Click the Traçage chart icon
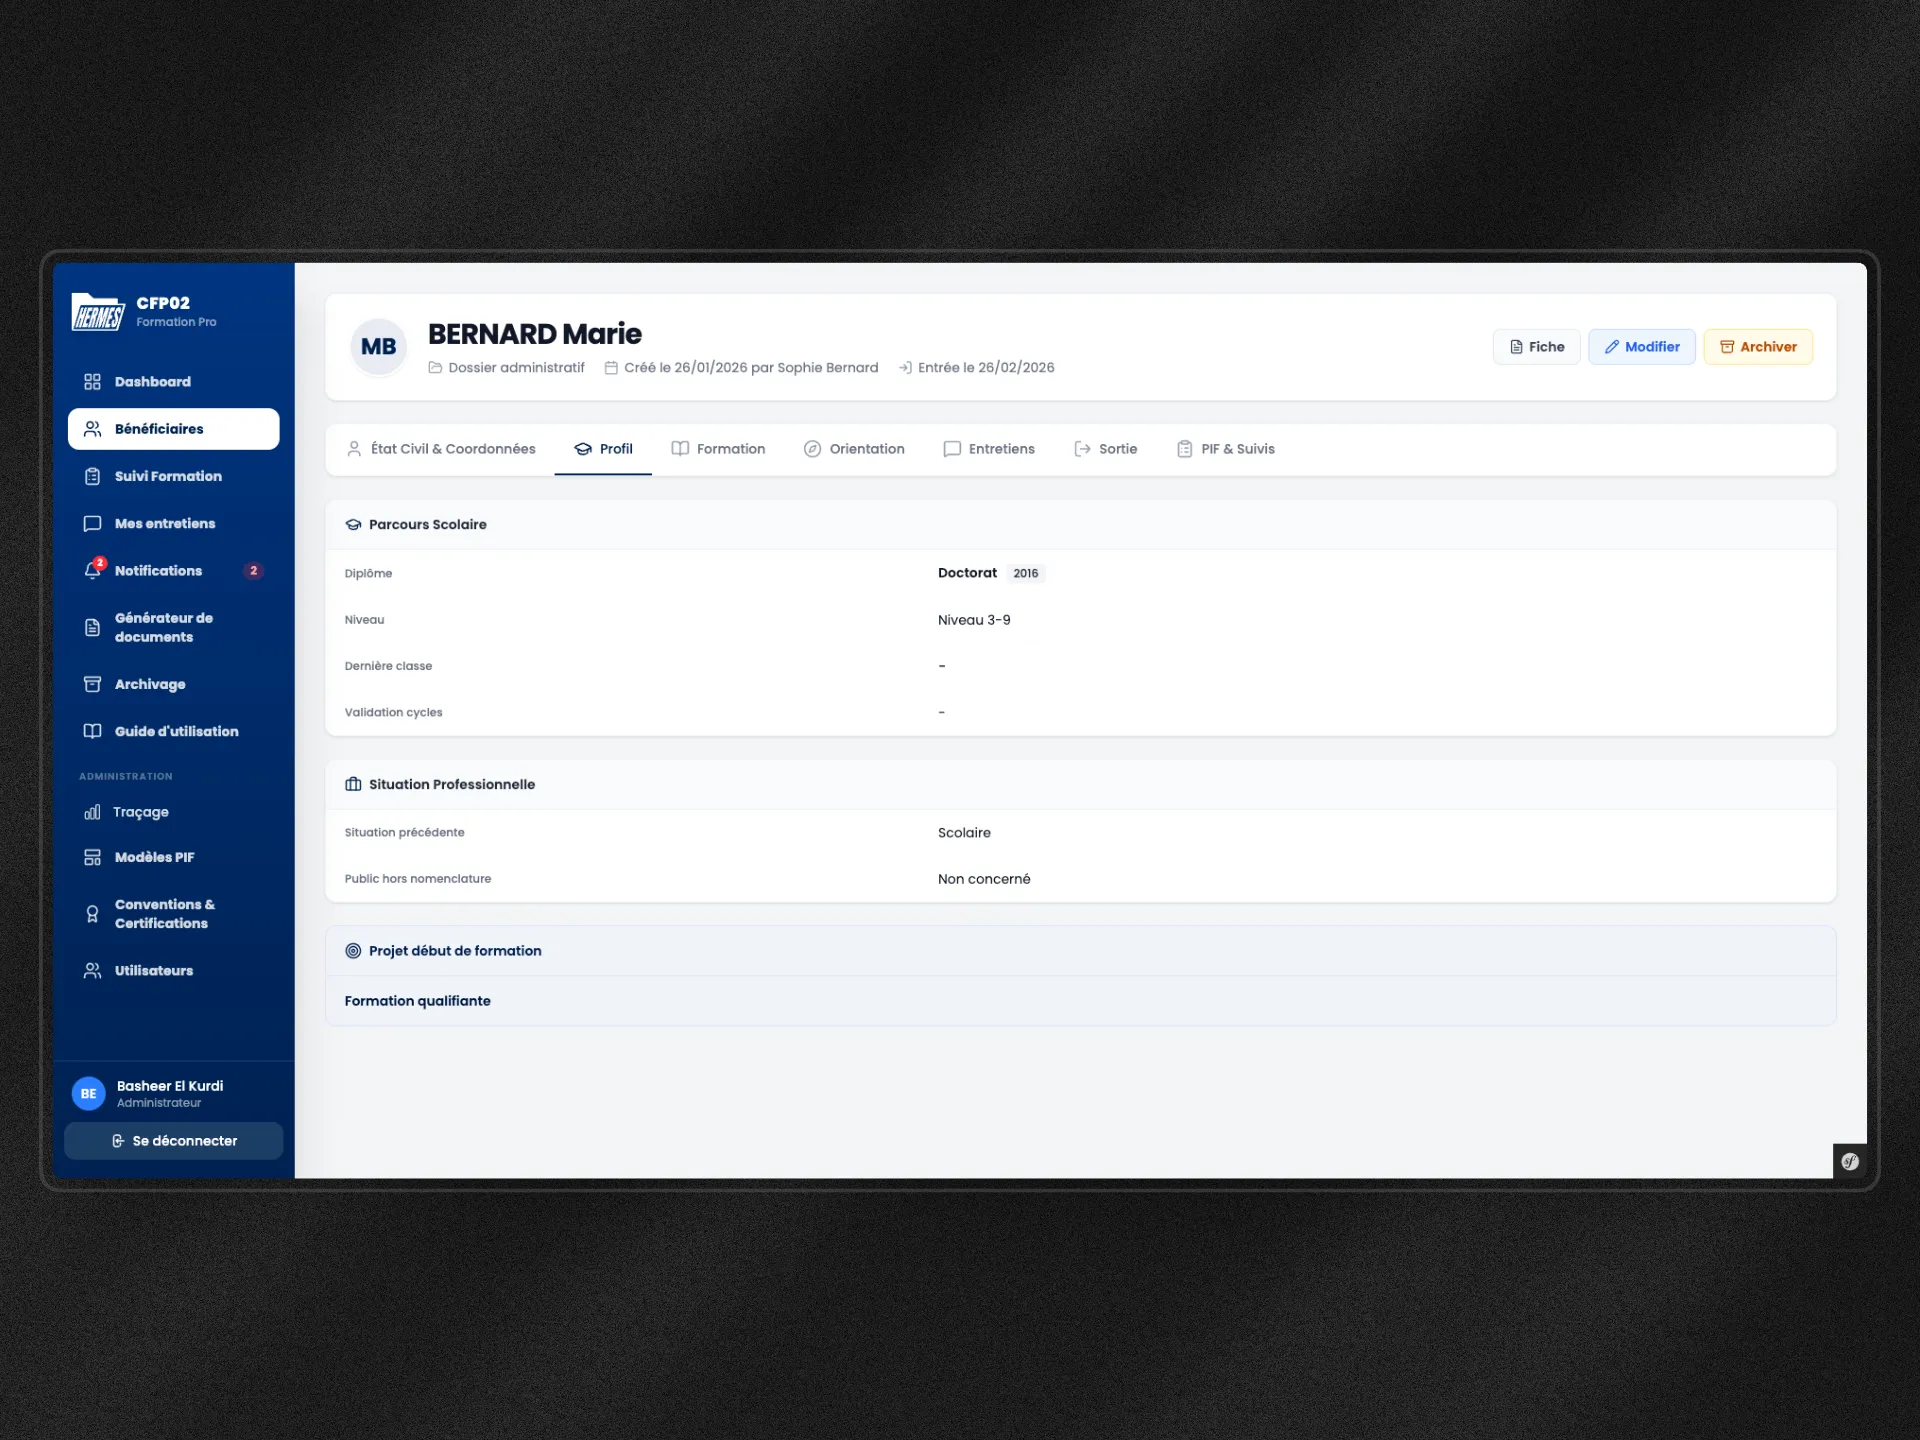Viewport: 1920px width, 1440px height. click(92, 812)
